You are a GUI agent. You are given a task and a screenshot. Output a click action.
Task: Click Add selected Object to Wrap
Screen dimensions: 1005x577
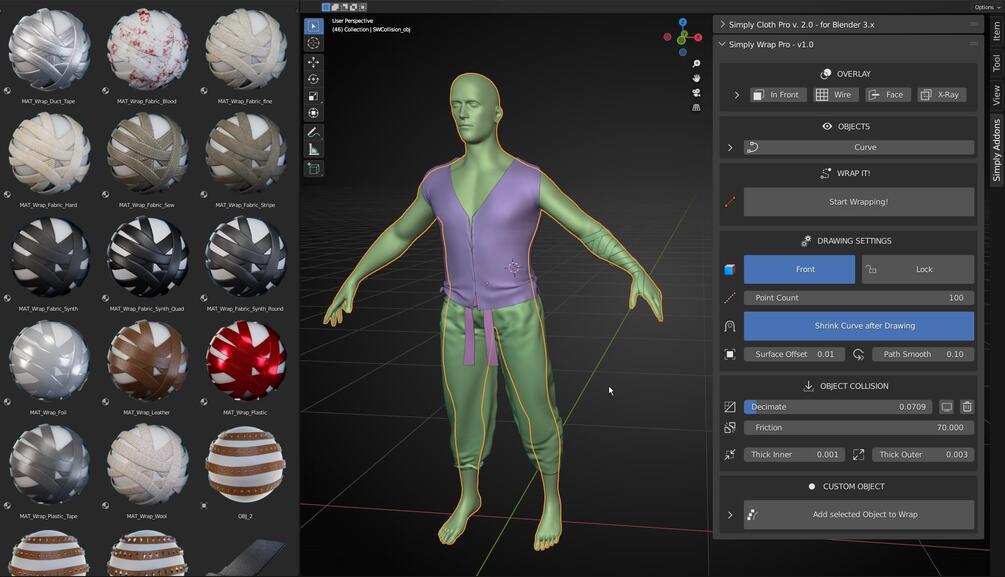click(859, 515)
